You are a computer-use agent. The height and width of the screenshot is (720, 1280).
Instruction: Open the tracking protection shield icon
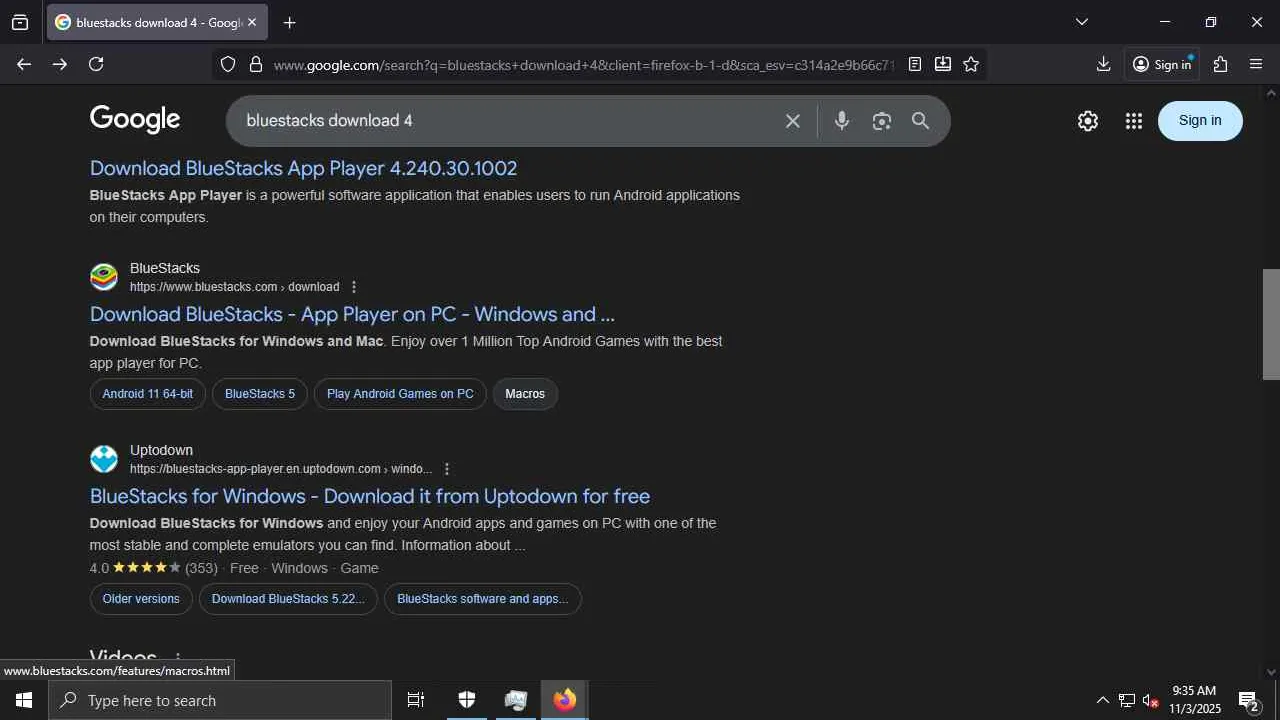point(228,64)
